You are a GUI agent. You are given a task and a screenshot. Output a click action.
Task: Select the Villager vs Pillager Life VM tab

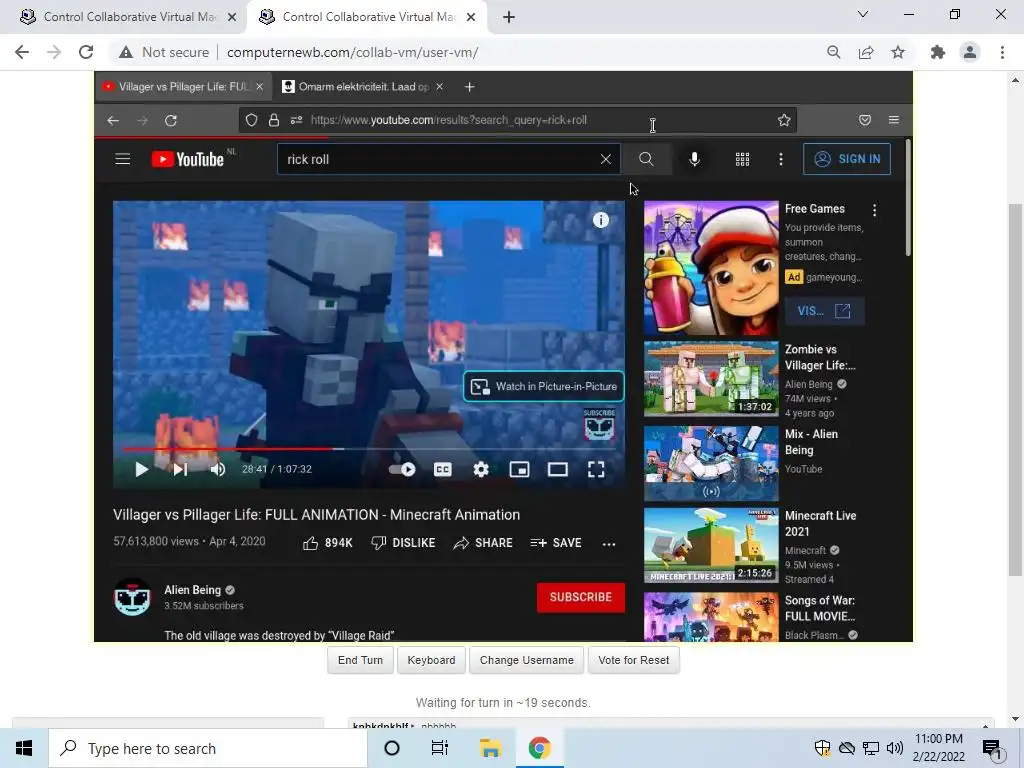tap(183, 86)
